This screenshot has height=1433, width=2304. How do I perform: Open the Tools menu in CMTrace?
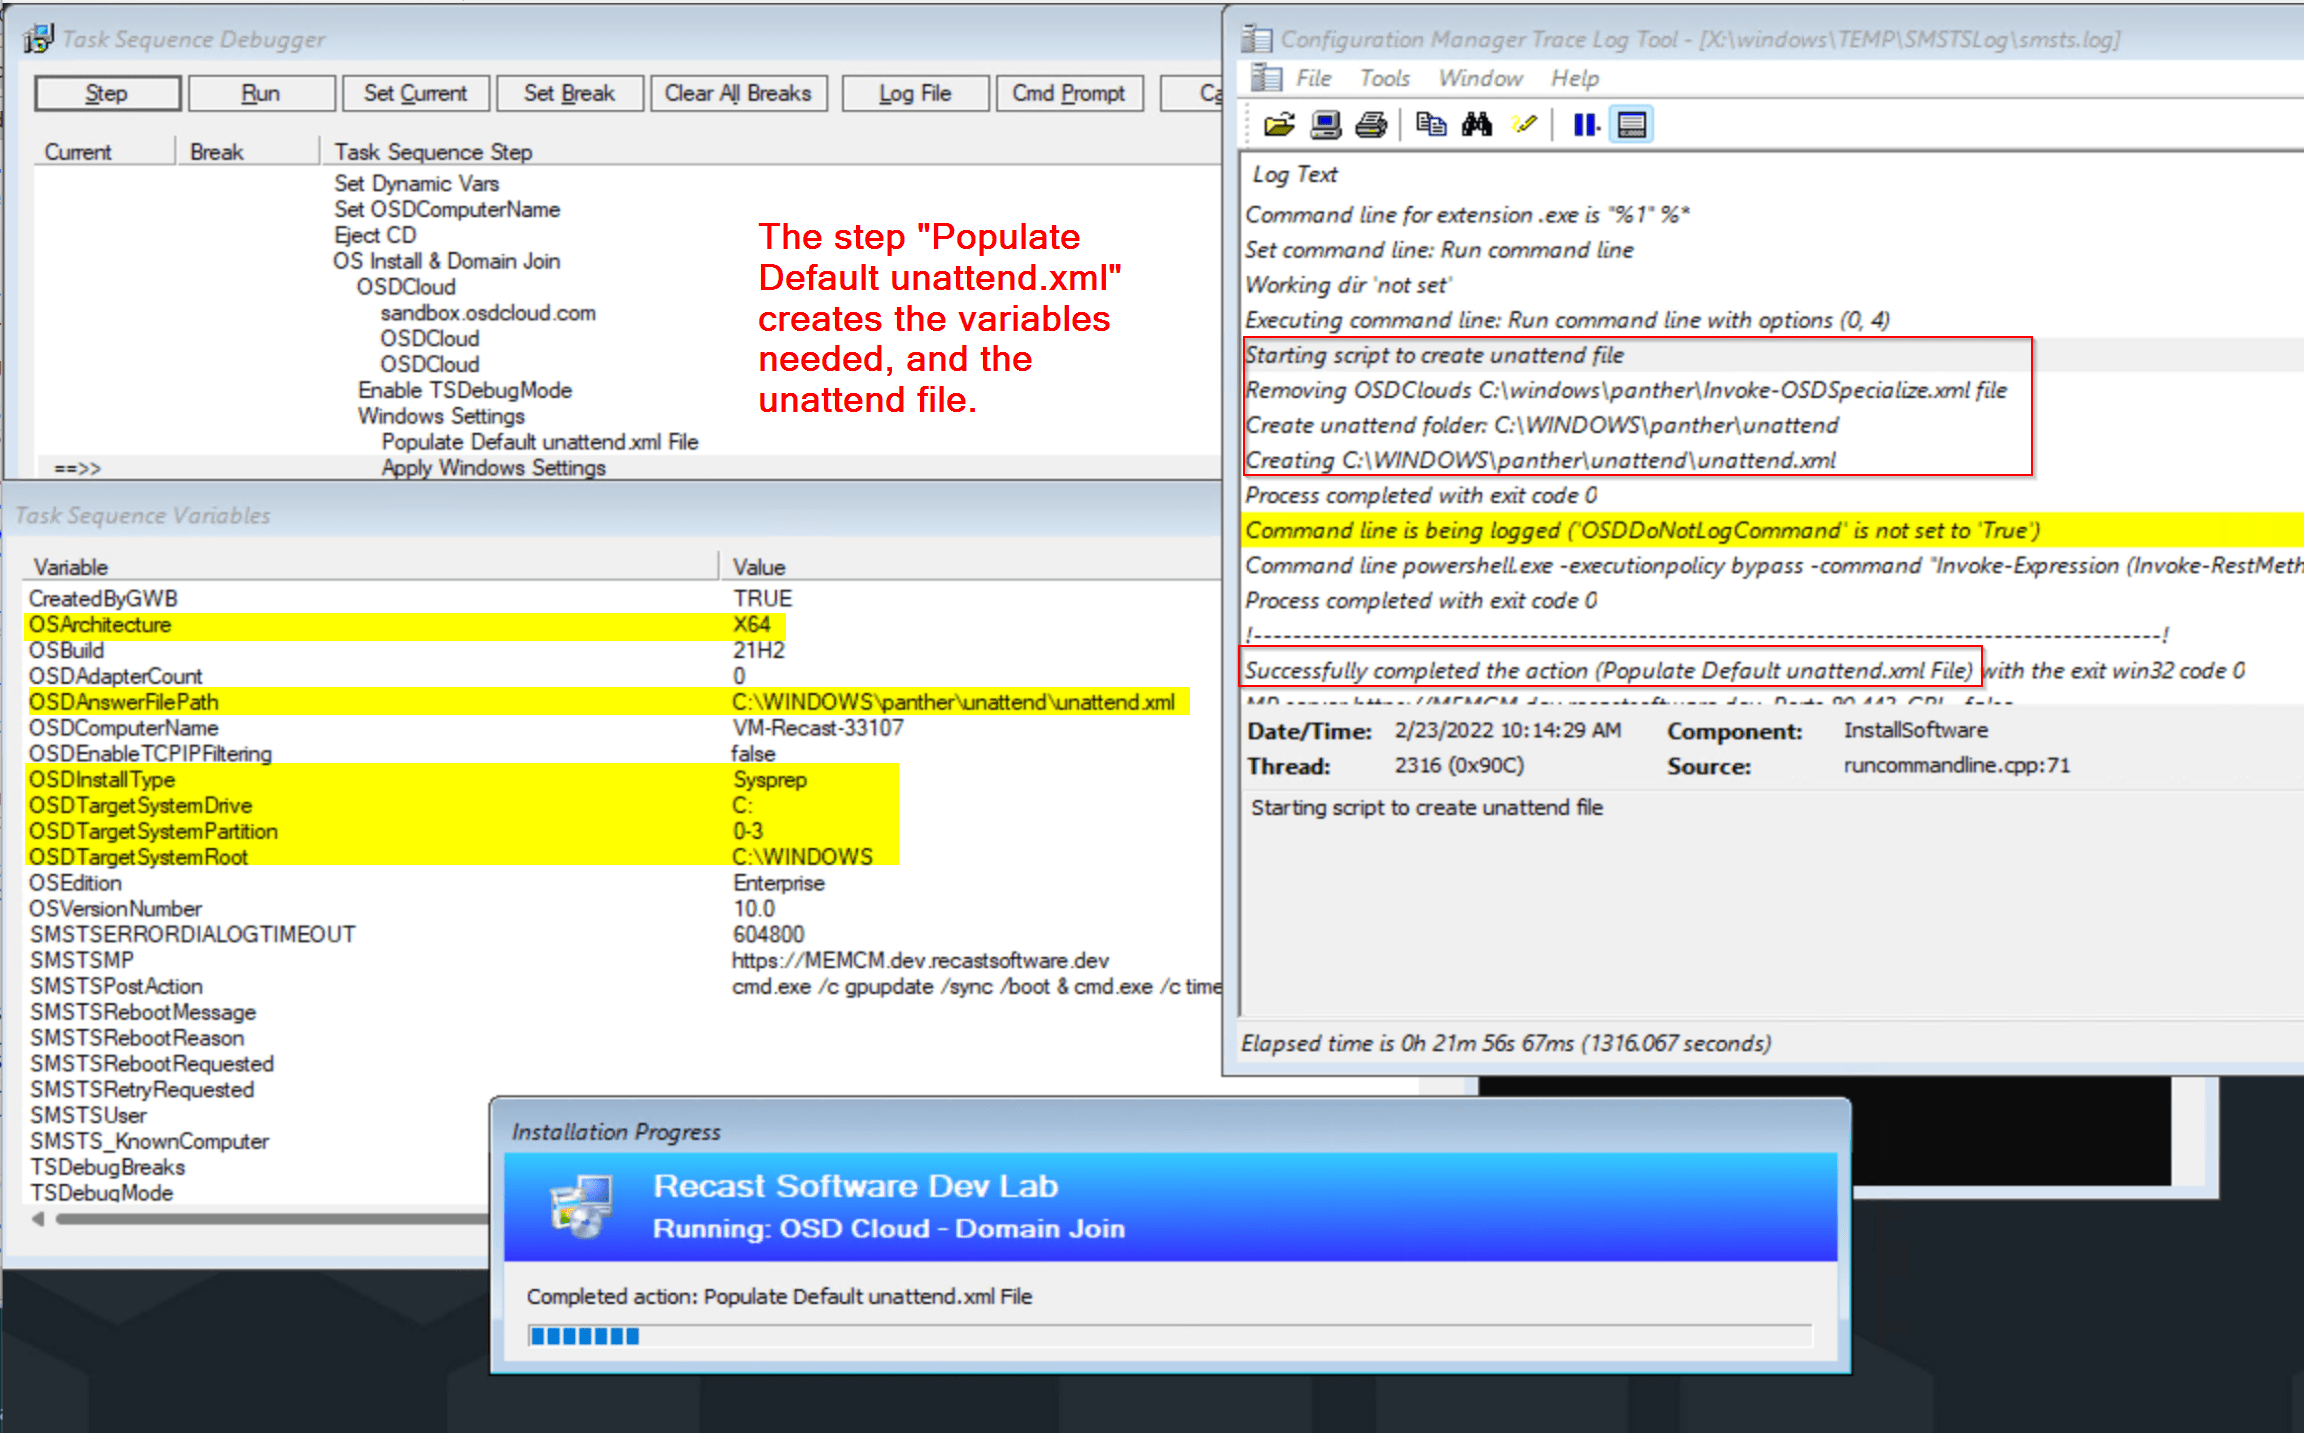[x=1384, y=78]
